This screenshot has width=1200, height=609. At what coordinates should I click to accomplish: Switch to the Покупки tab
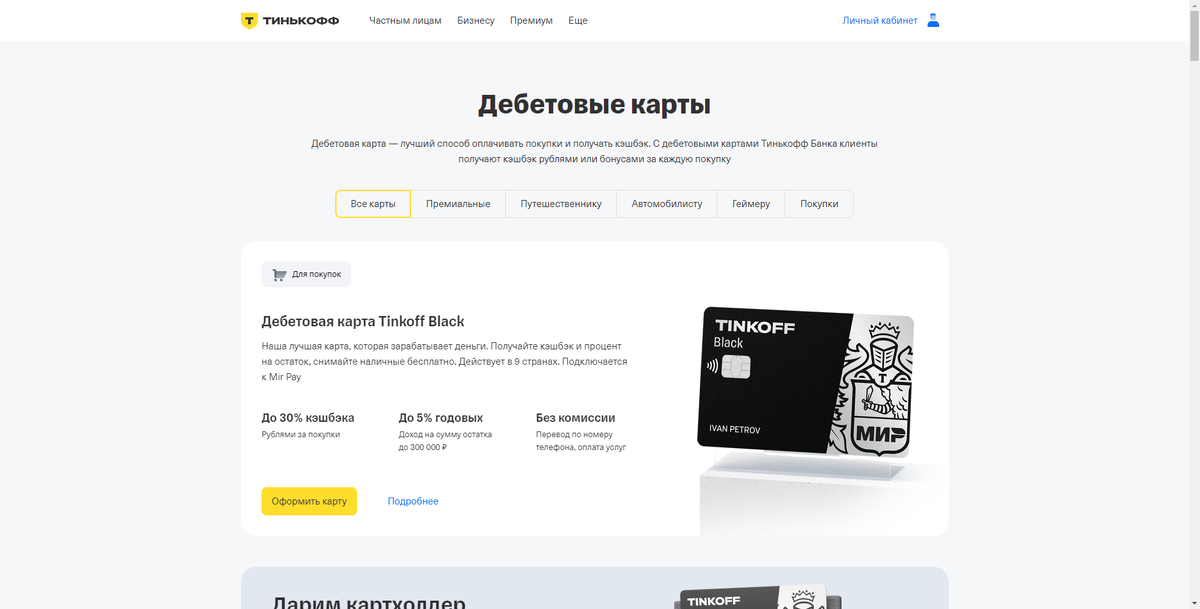point(819,203)
